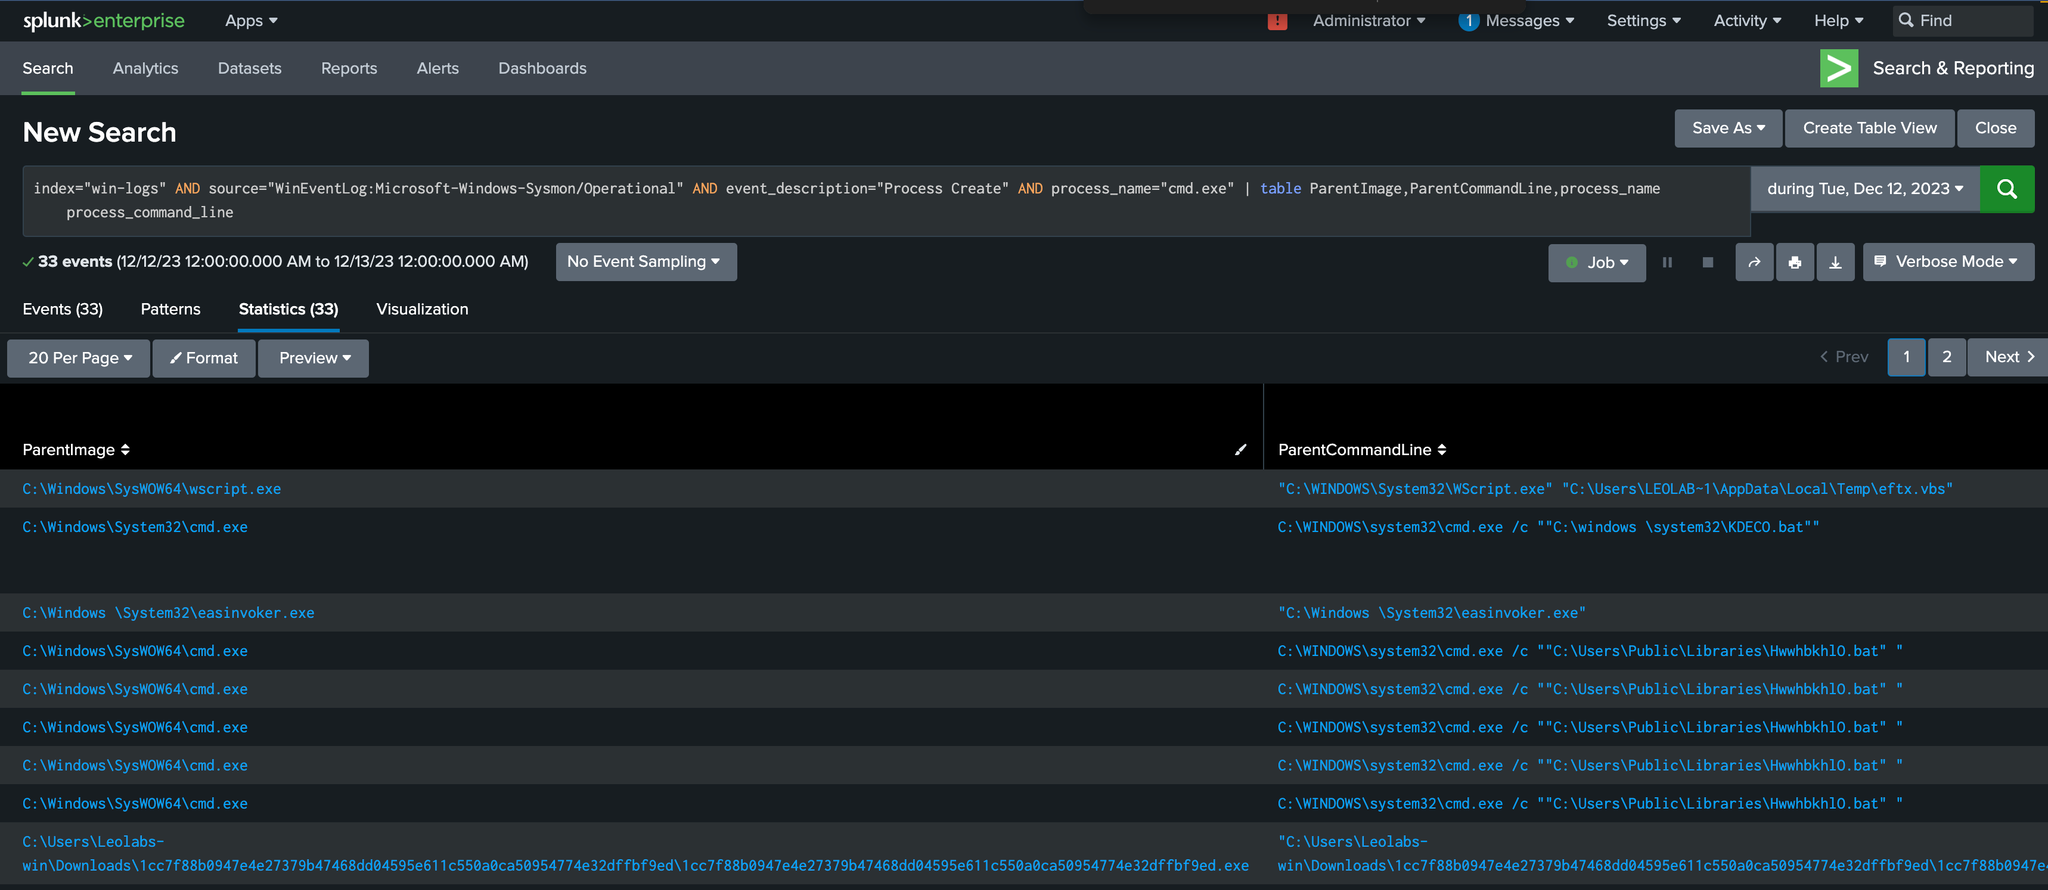Expand the Settings menu
The height and width of the screenshot is (890, 2048).
(x=1644, y=21)
